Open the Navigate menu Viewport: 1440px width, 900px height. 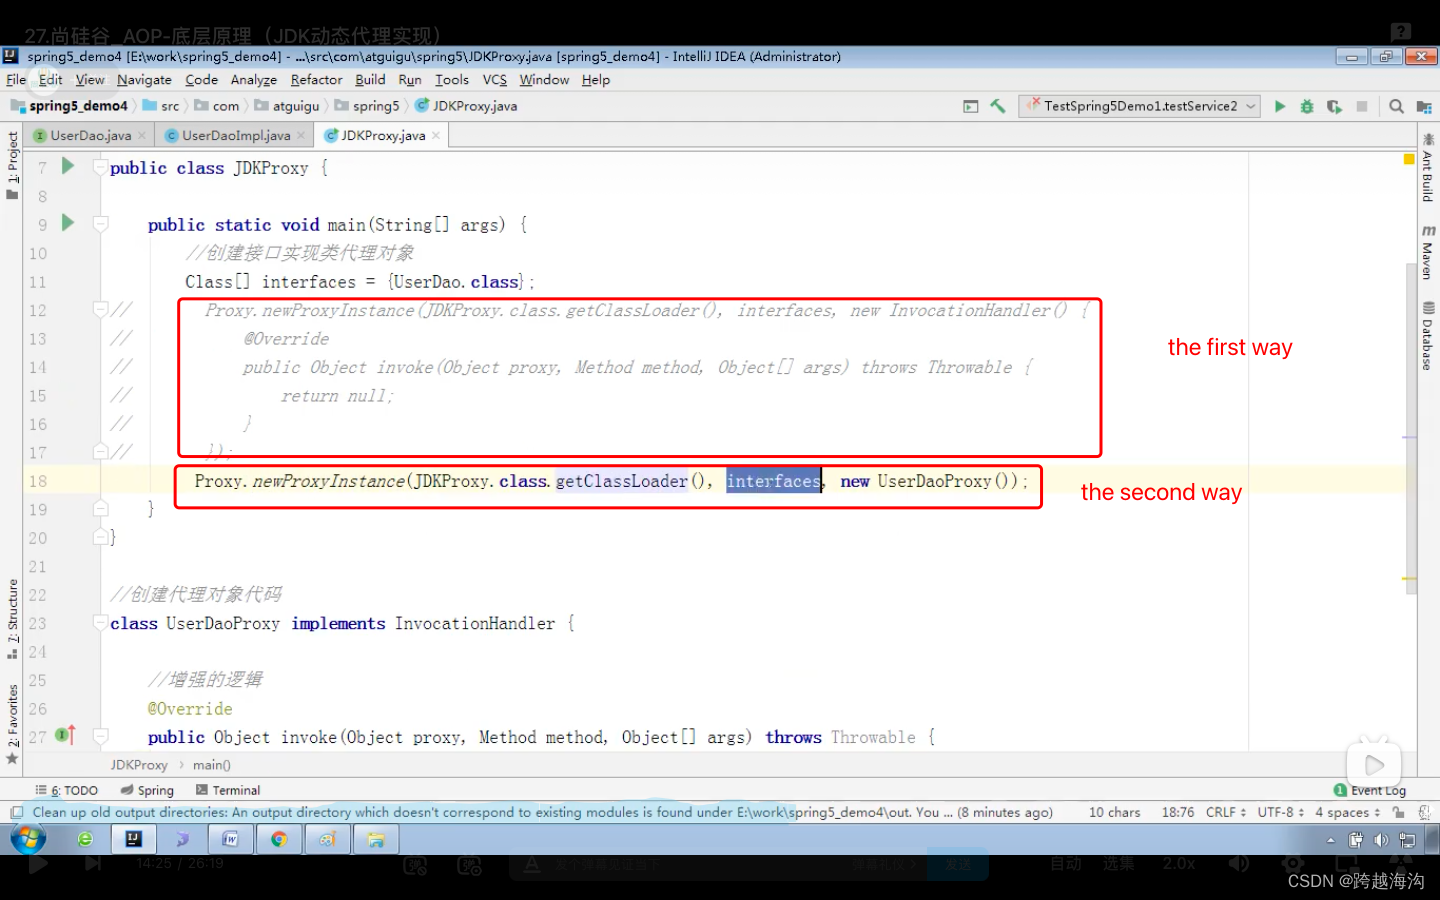tap(144, 80)
